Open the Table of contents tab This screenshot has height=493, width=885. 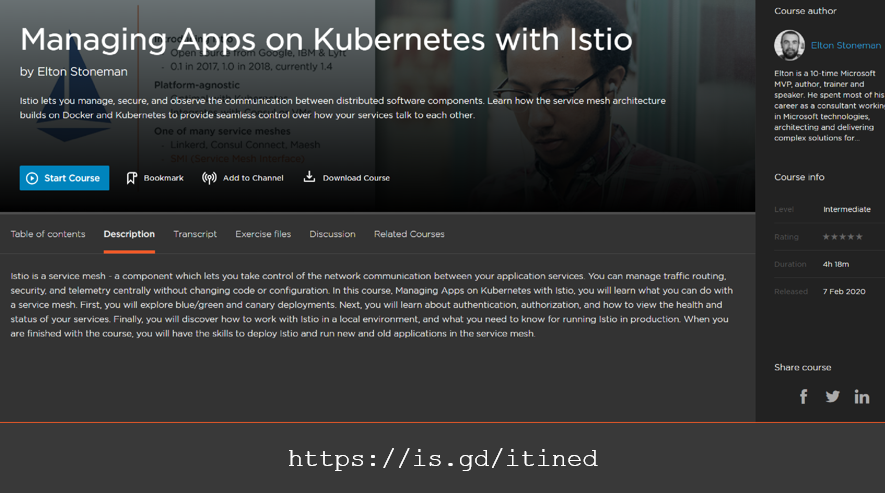[48, 234]
